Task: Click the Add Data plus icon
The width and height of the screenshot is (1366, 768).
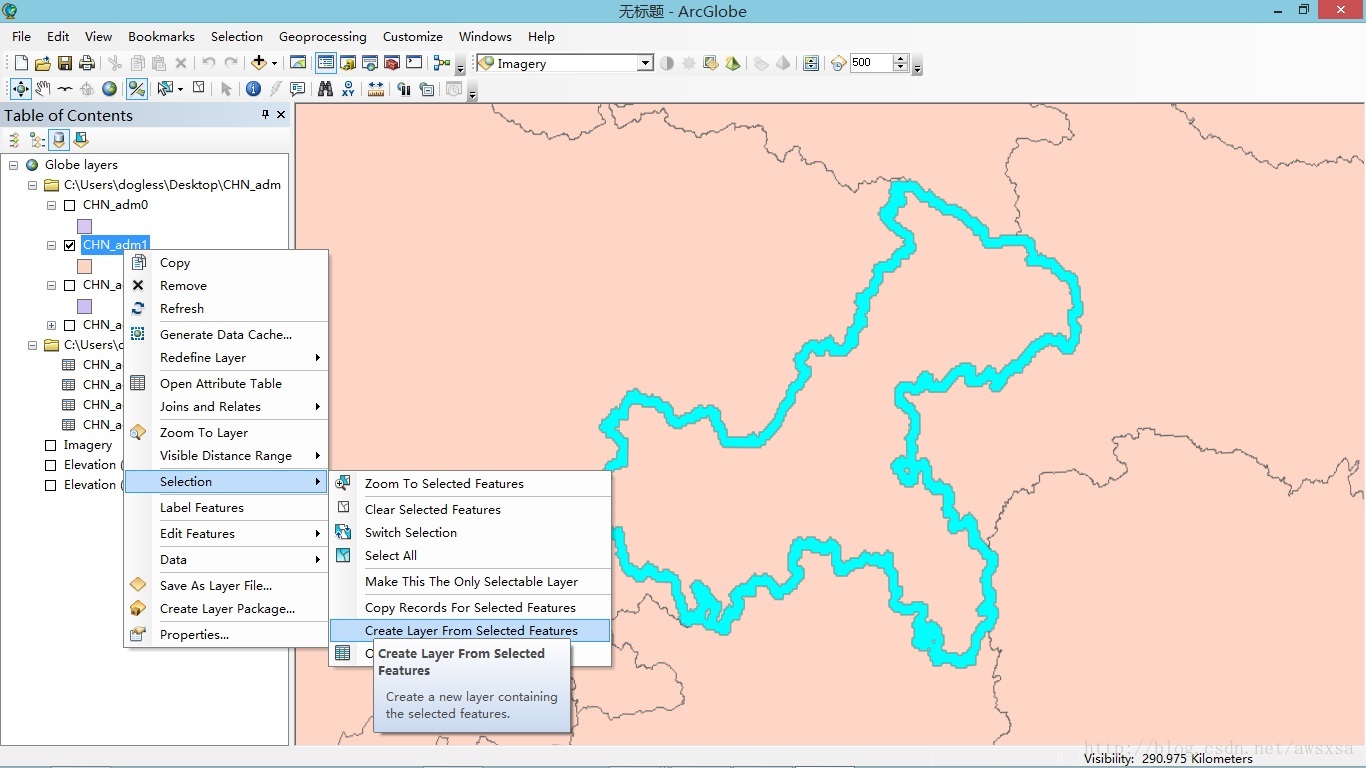Action: (258, 63)
